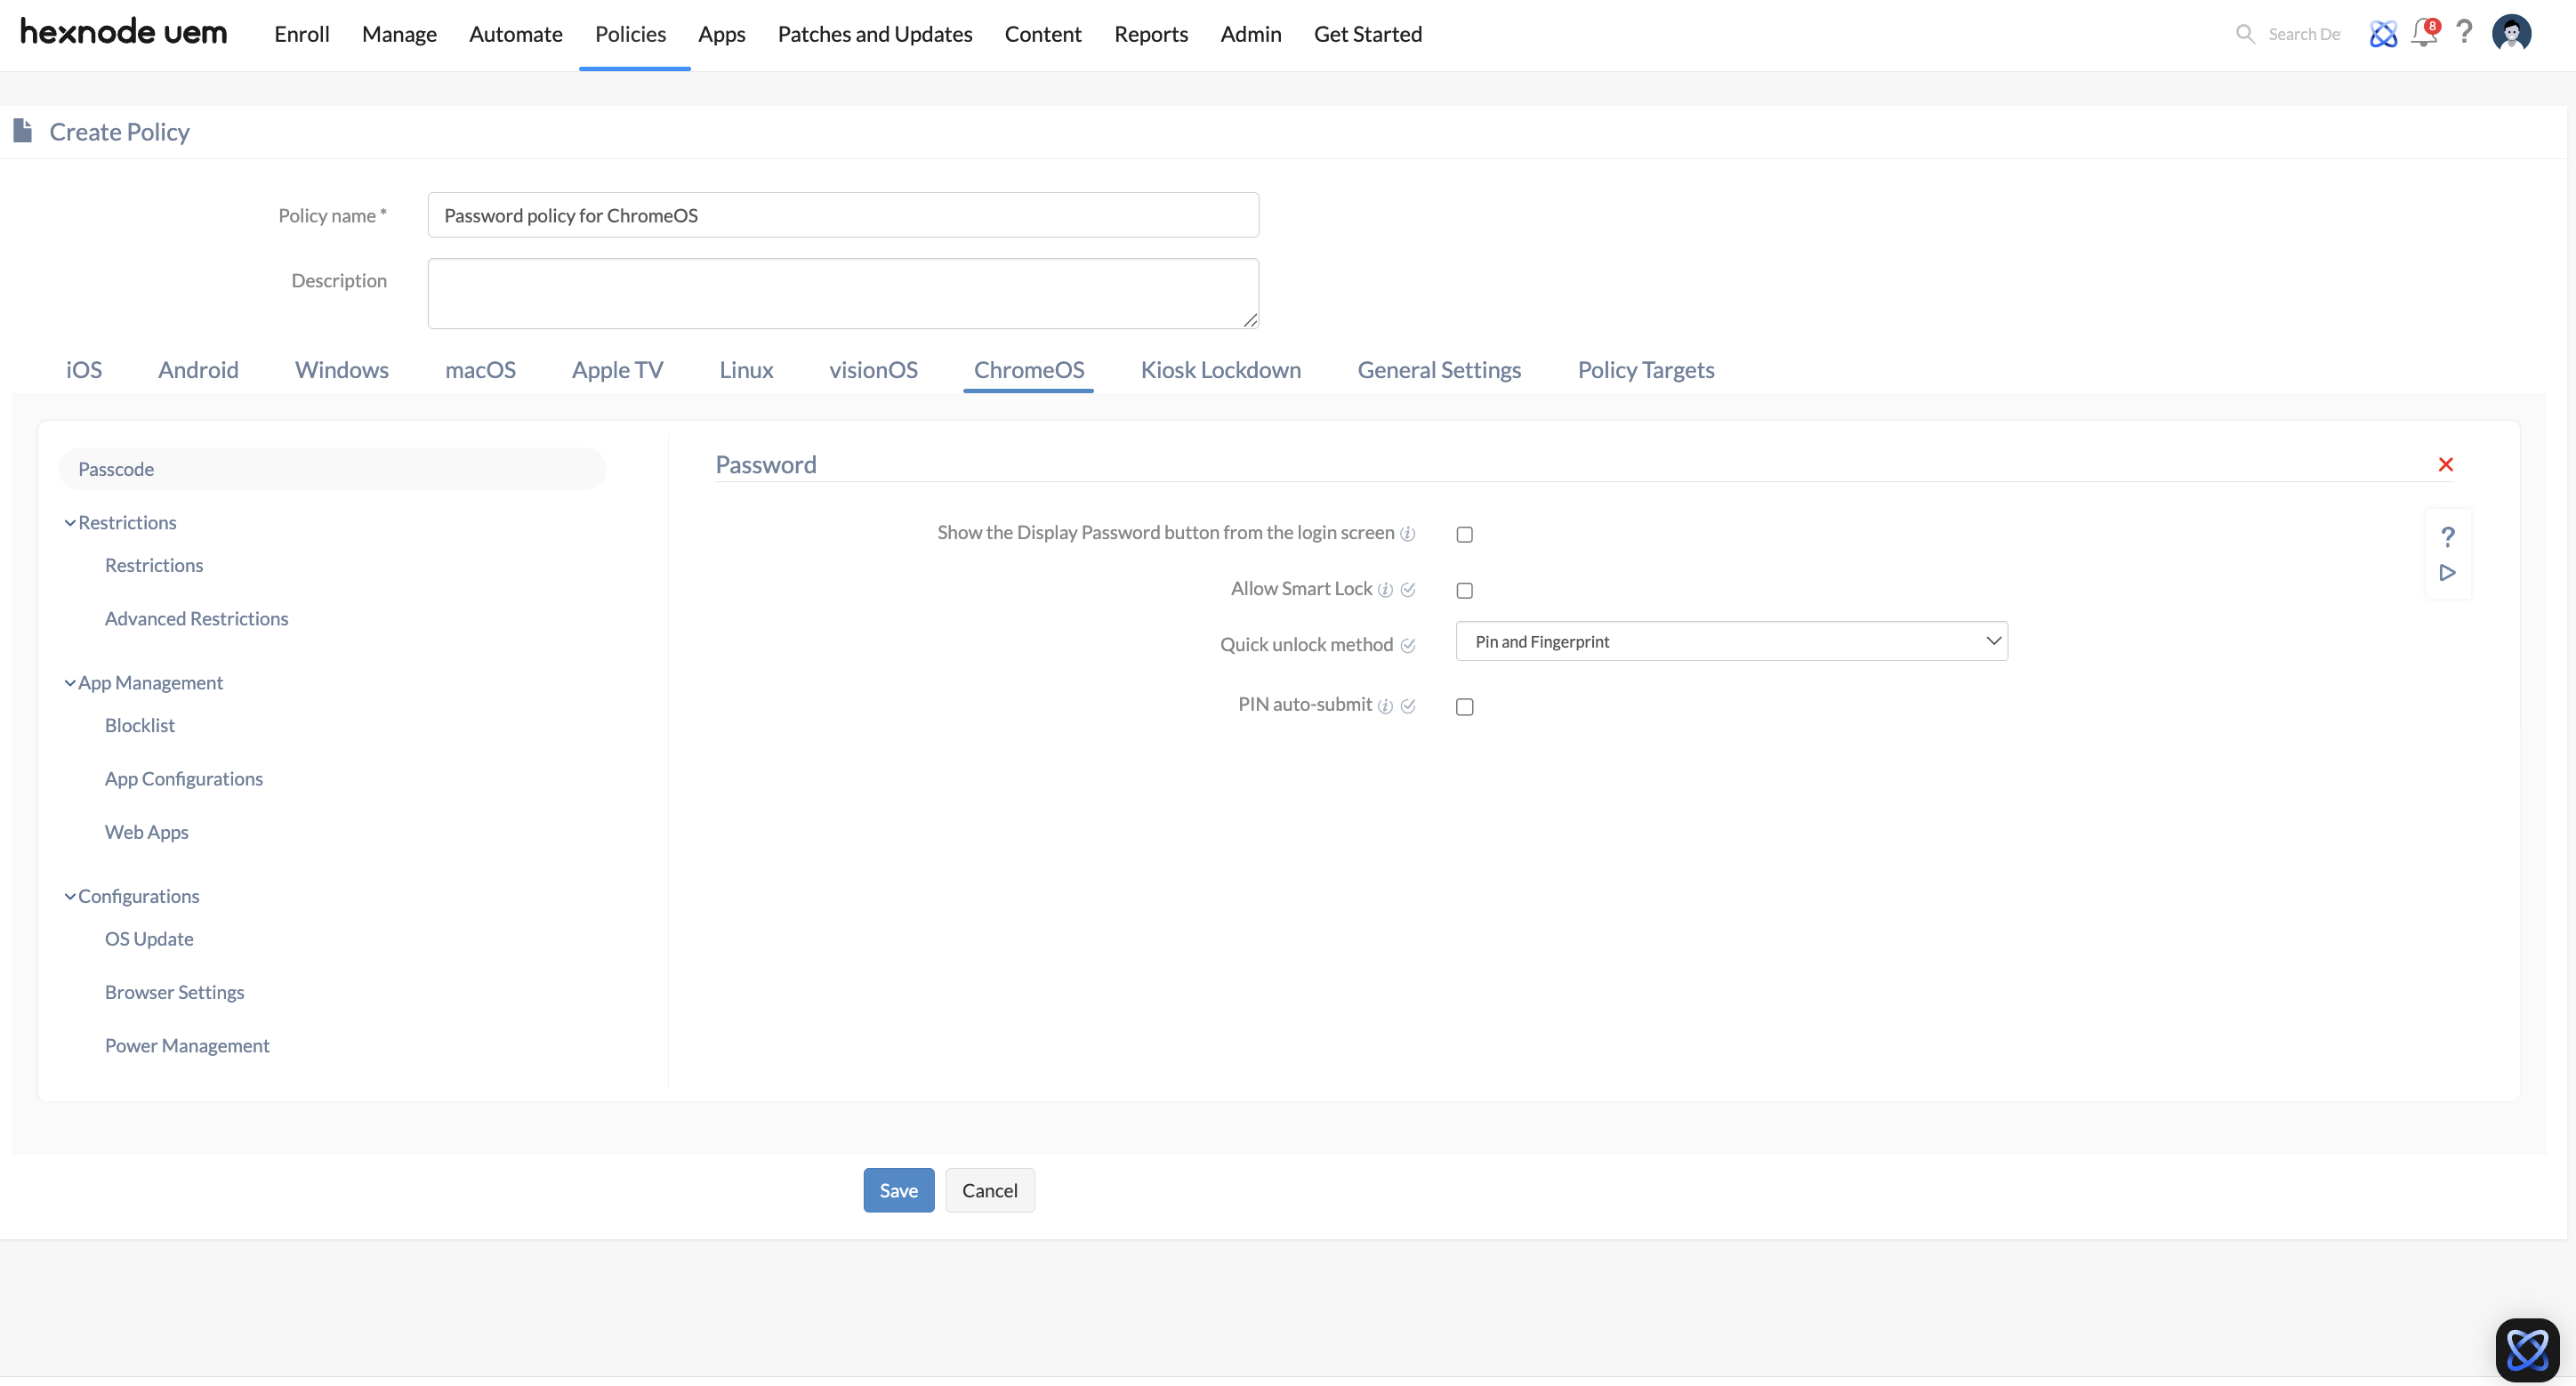2576x1386 pixels.
Task: Open the Apps menu
Action: pyautogui.click(x=722, y=34)
